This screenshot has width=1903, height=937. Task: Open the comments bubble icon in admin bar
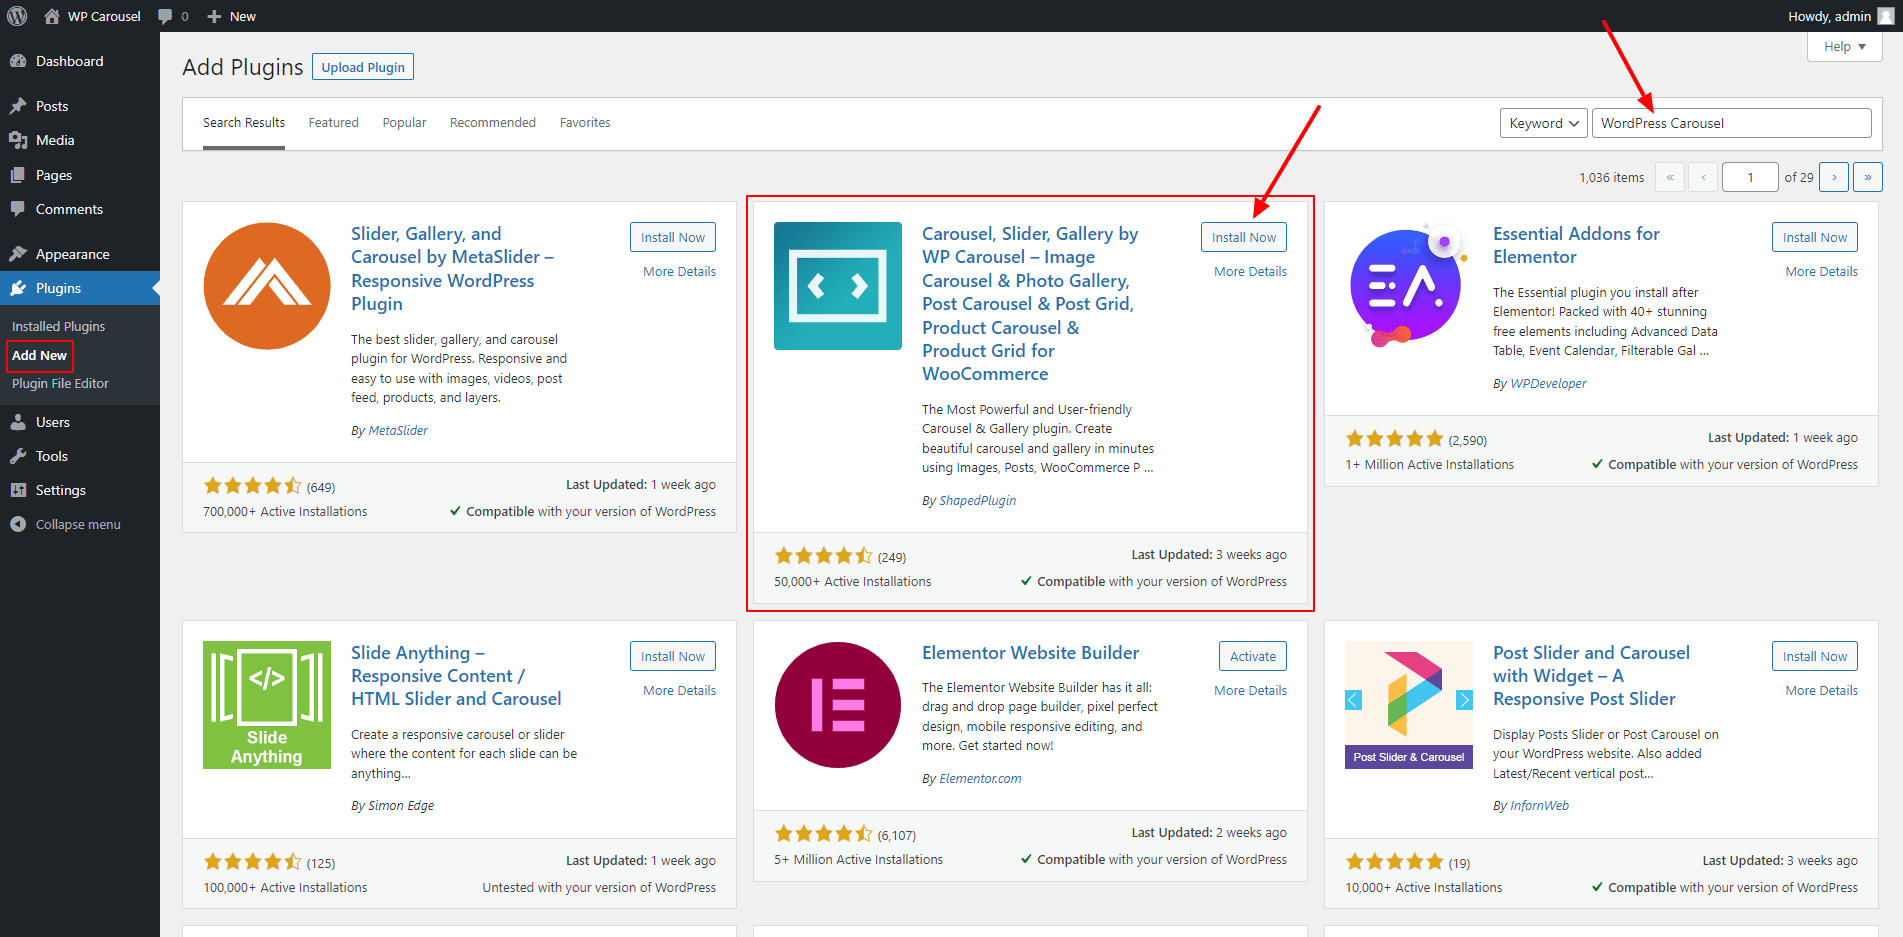(x=166, y=16)
